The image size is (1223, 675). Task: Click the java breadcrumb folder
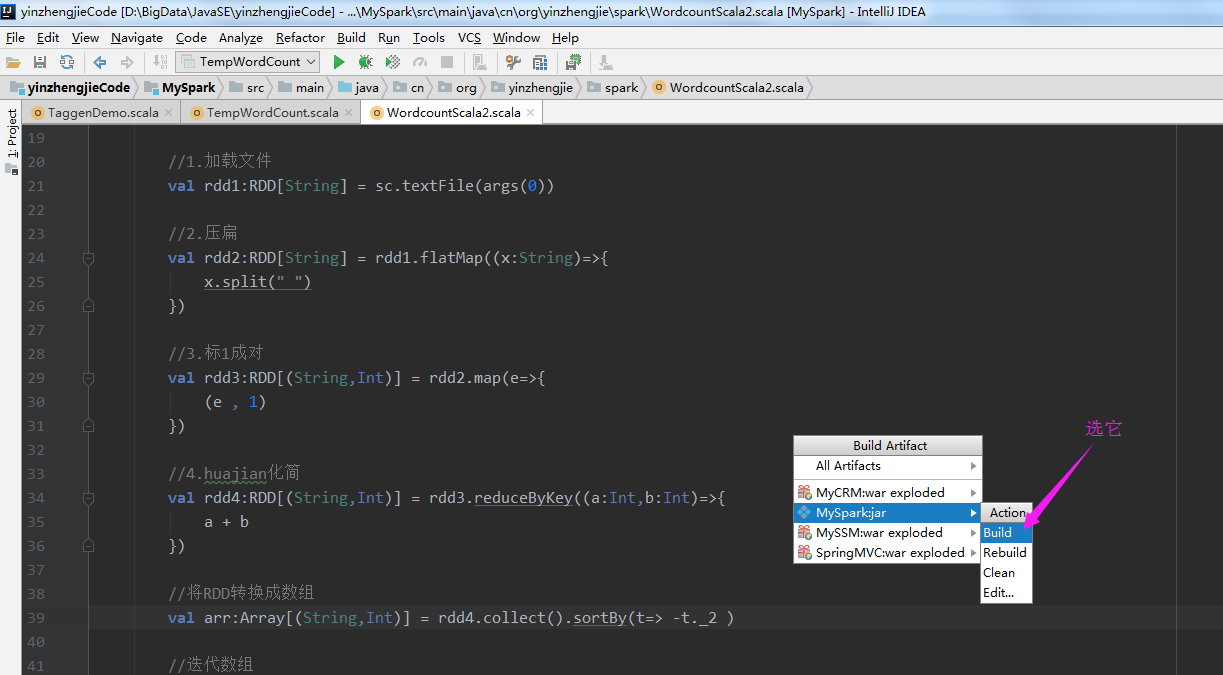[x=359, y=87]
